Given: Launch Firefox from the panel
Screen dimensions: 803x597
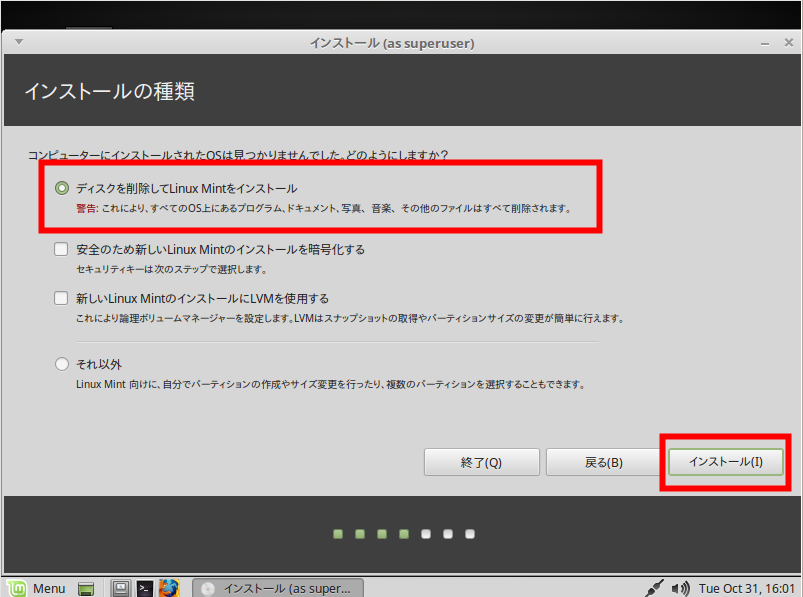Looking at the screenshot, I should (168, 588).
